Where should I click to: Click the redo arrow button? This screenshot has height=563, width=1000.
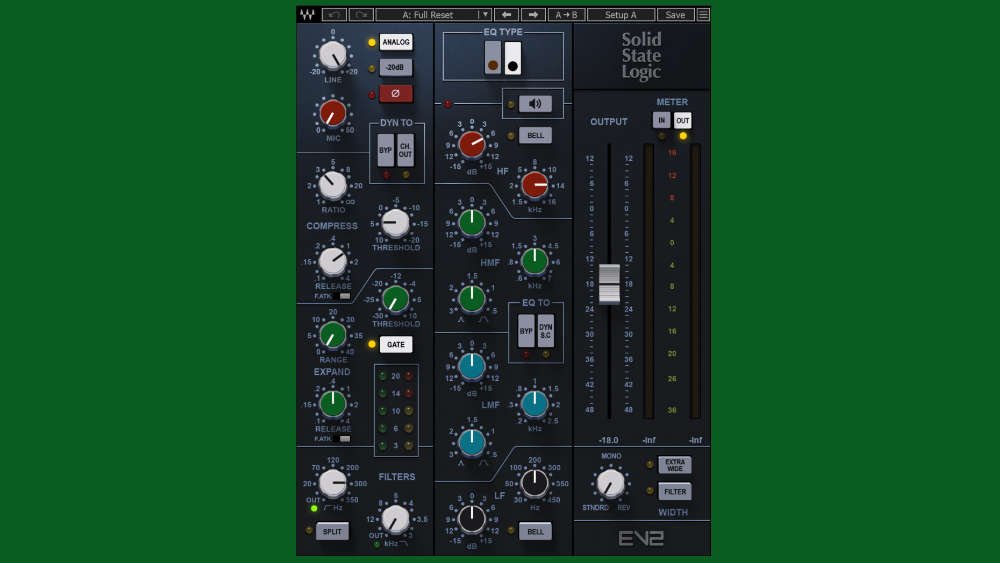click(361, 15)
